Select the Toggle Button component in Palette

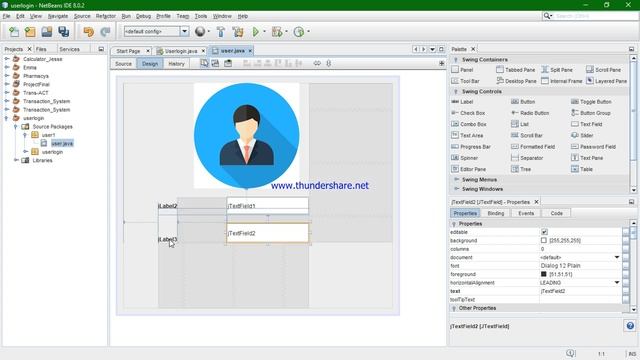tap(591, 102)
